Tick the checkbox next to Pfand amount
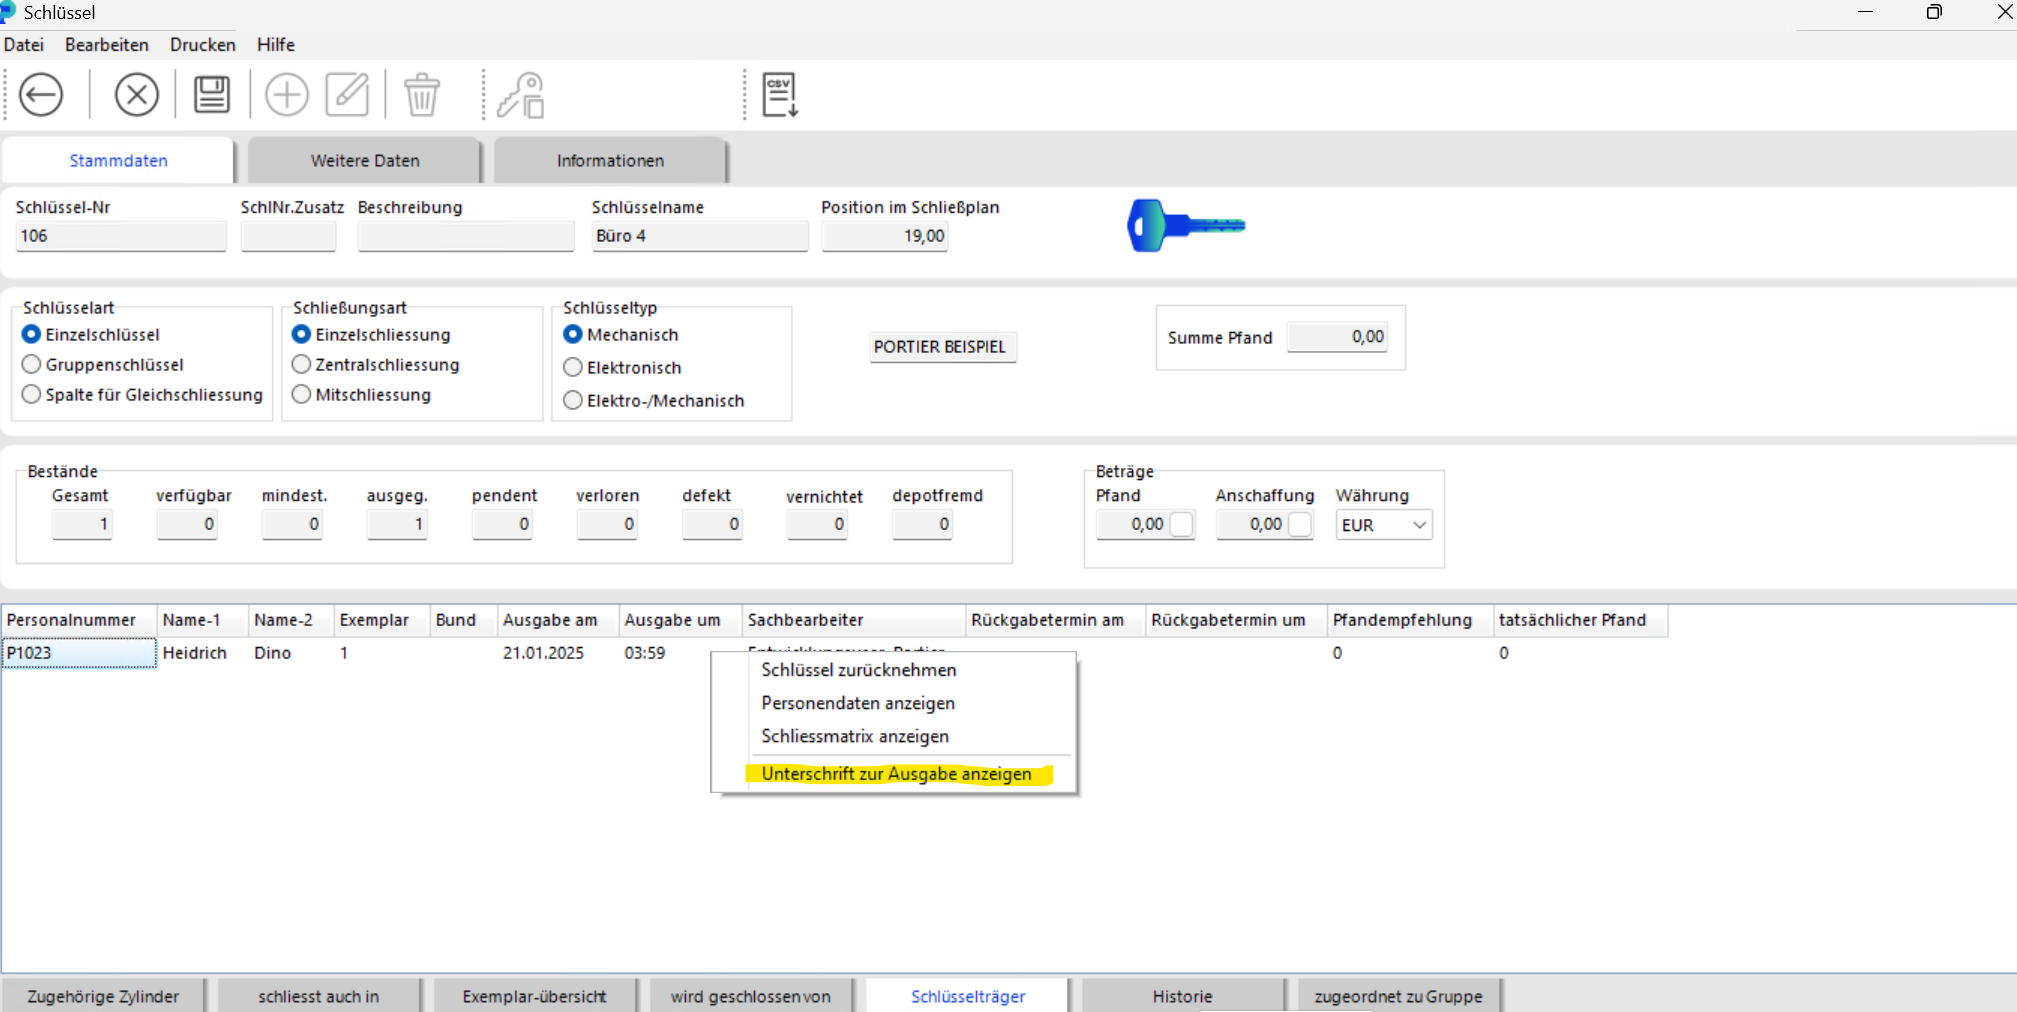This screenshot has height=1012, width=2017. [x=1181, y=524]
